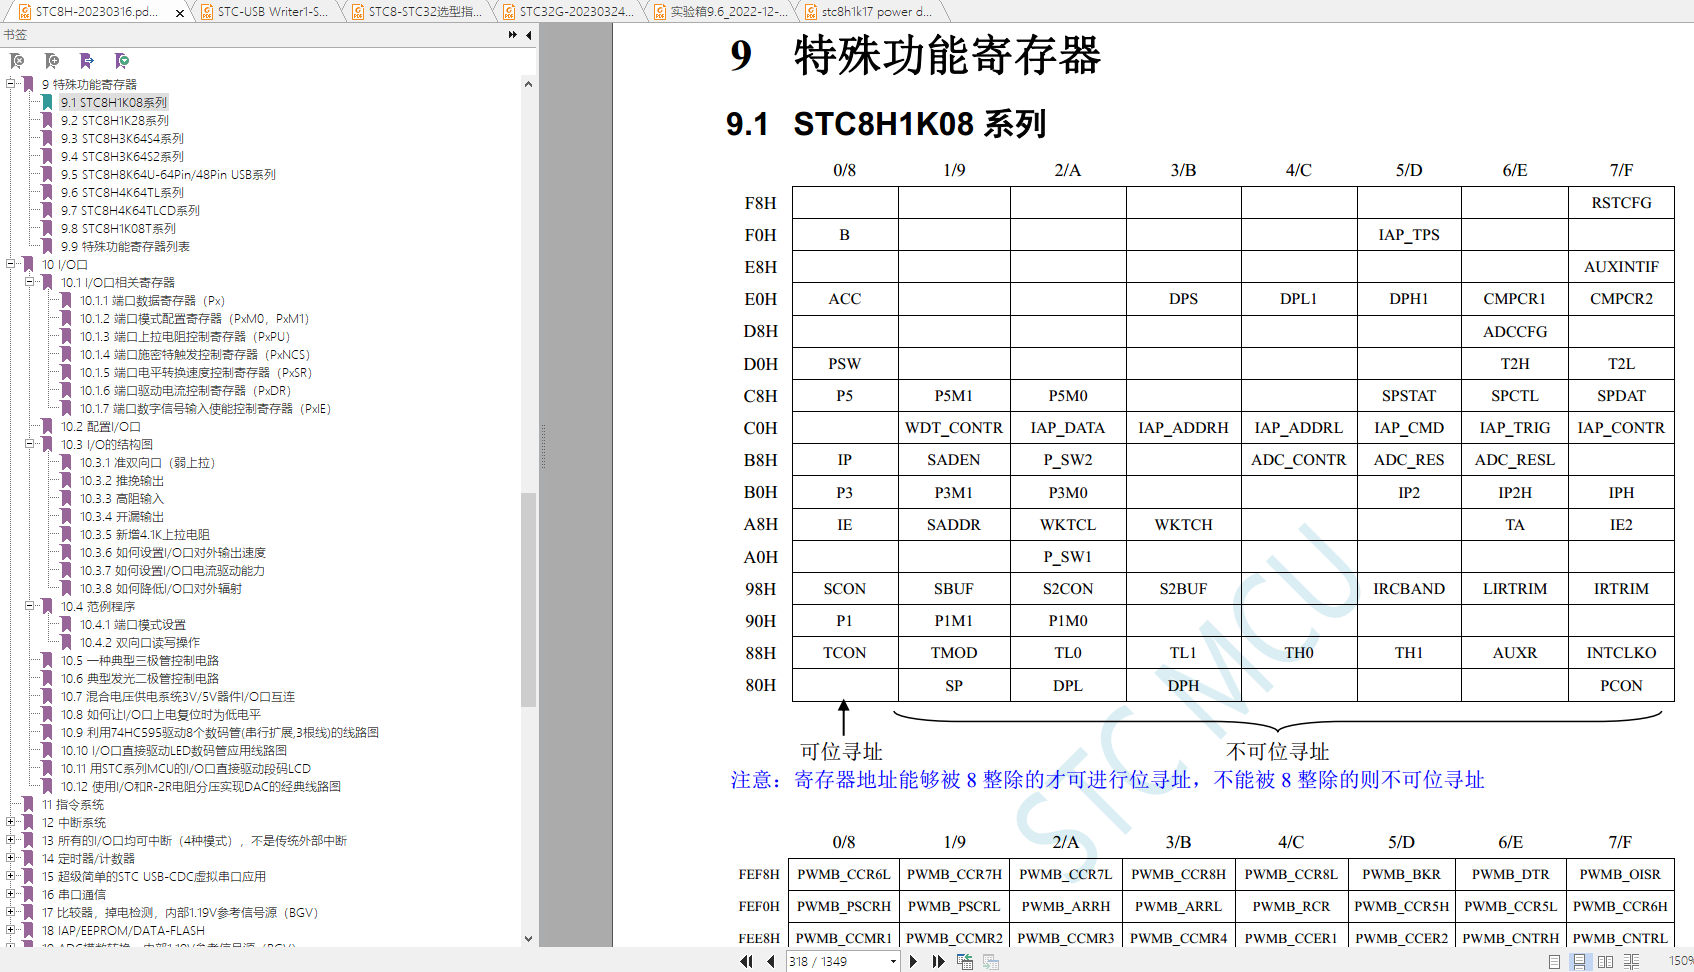Switch to the STC32G-20230324 tab
Screen dimensions: 1694x972
575,12
